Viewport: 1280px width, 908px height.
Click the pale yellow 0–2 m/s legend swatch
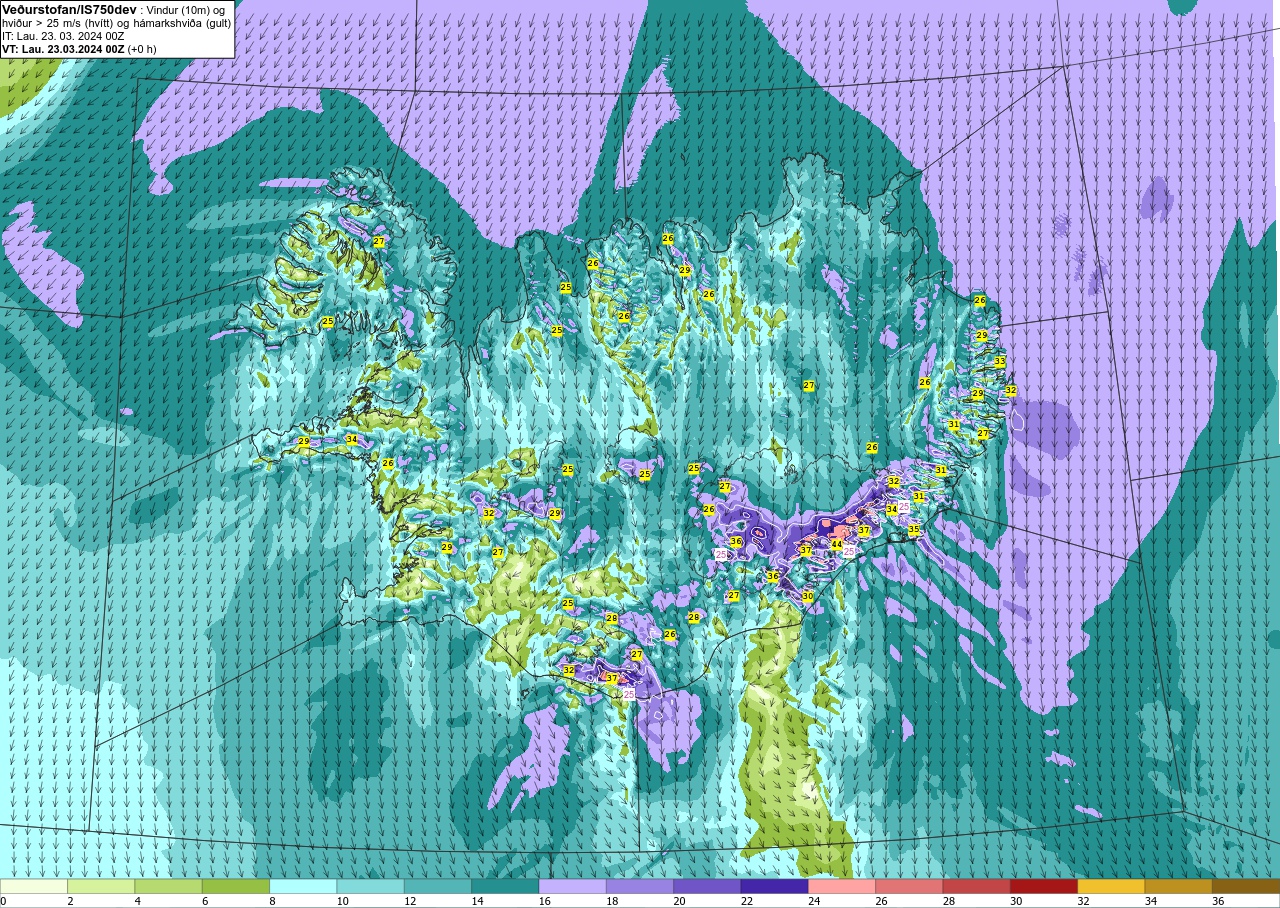34,886
